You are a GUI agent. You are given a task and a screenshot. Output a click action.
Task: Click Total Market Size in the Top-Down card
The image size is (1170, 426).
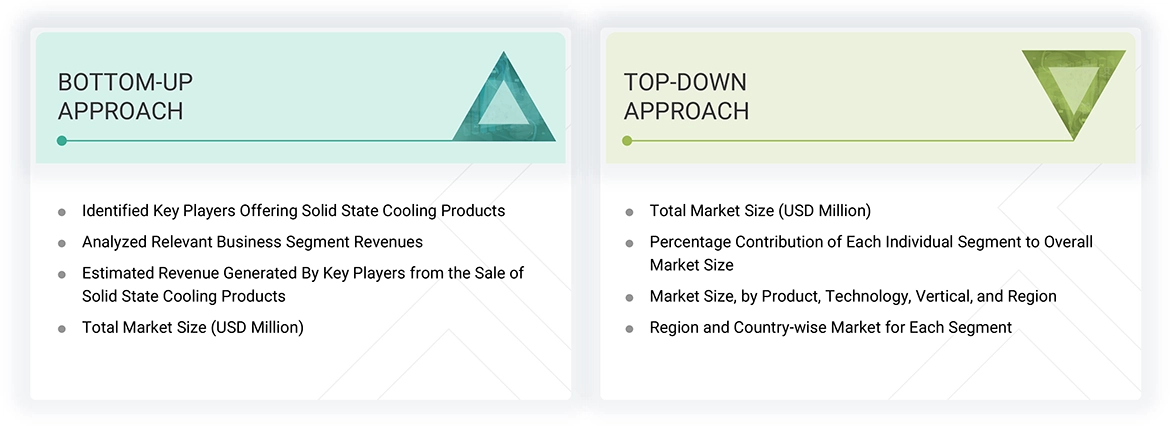point(759,211)
